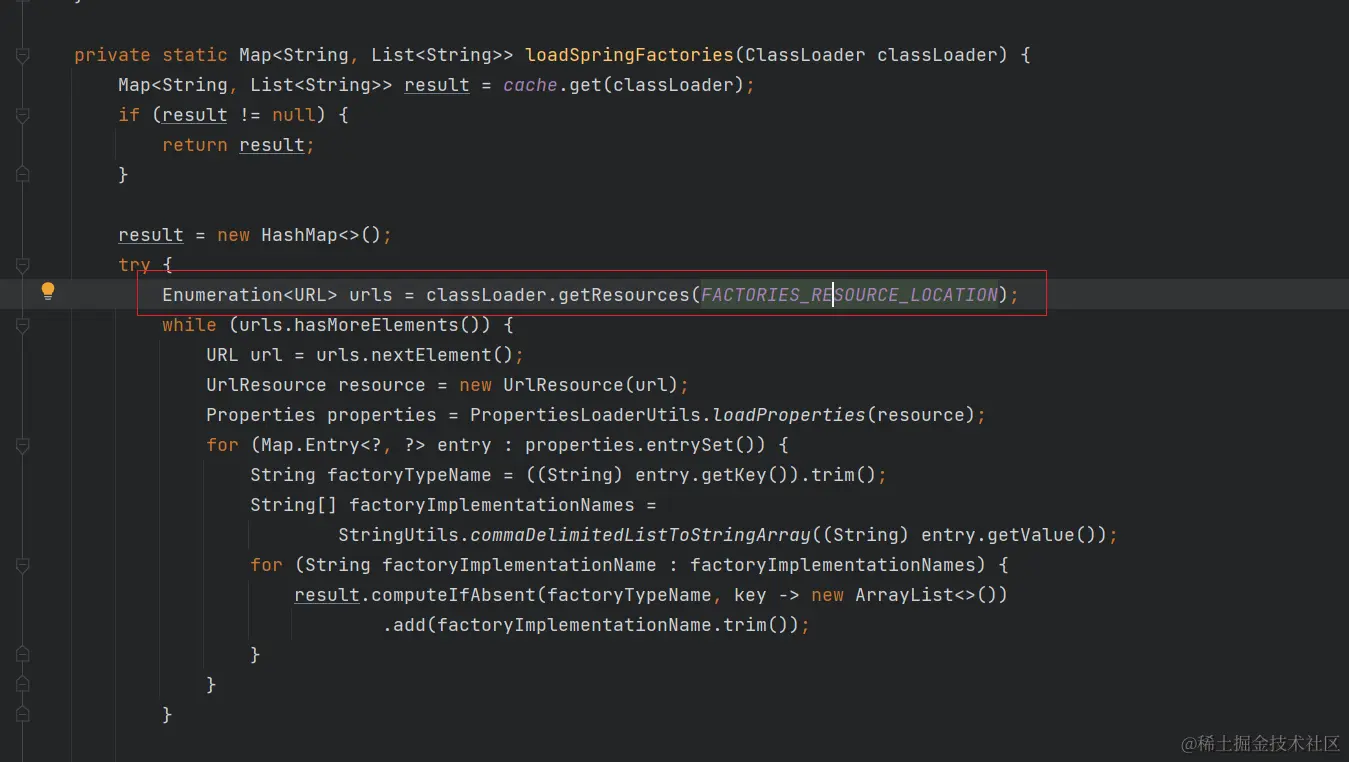
Task: Click fold end marker under '.add(factoryImplementationName.trim())'
Action: [x=23, y=654]
